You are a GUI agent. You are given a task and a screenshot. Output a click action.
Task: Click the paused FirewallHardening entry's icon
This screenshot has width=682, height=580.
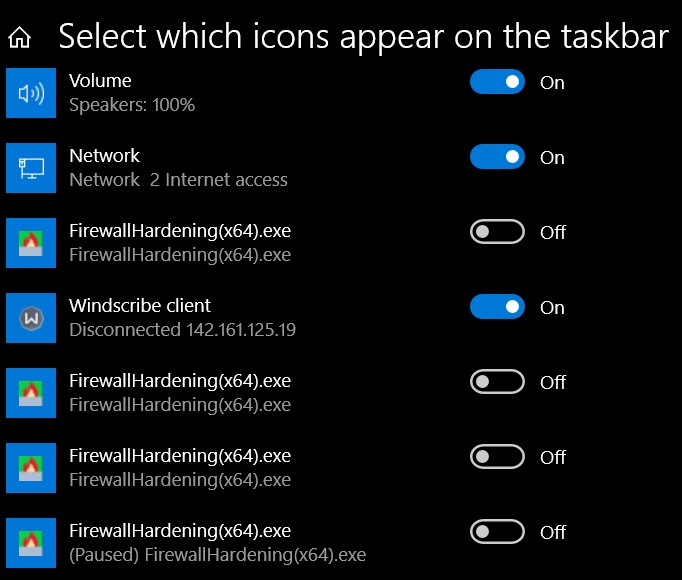point(31,543)
